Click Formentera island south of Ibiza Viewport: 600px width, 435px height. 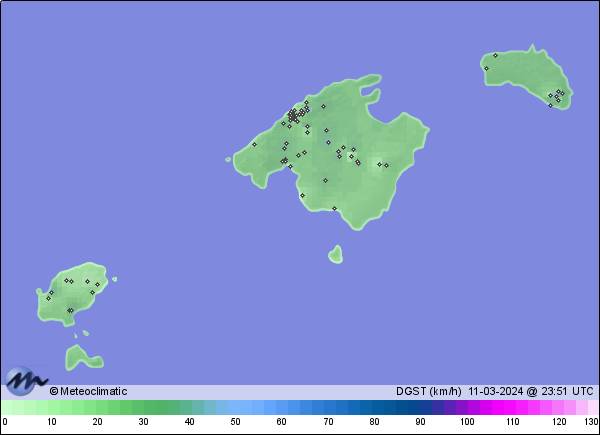tap(84, 358)
